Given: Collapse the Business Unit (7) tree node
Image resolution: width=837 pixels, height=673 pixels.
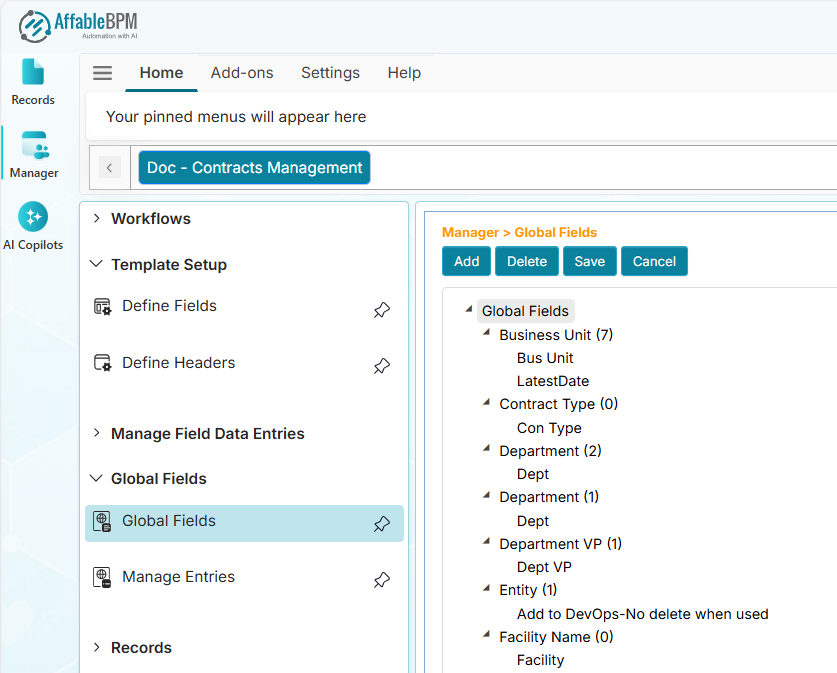Looking at the screenshot, I should (486, 333).
